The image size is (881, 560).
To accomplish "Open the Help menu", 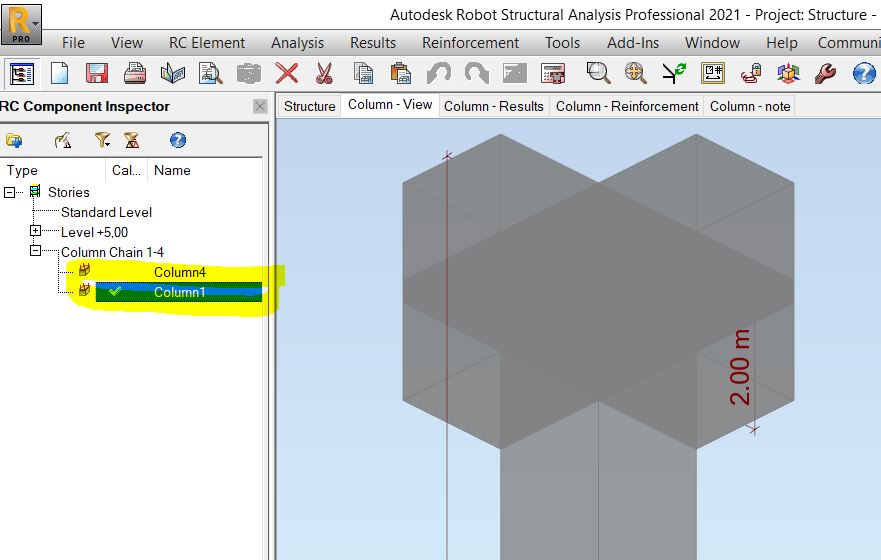I will [x=782, y=43].
